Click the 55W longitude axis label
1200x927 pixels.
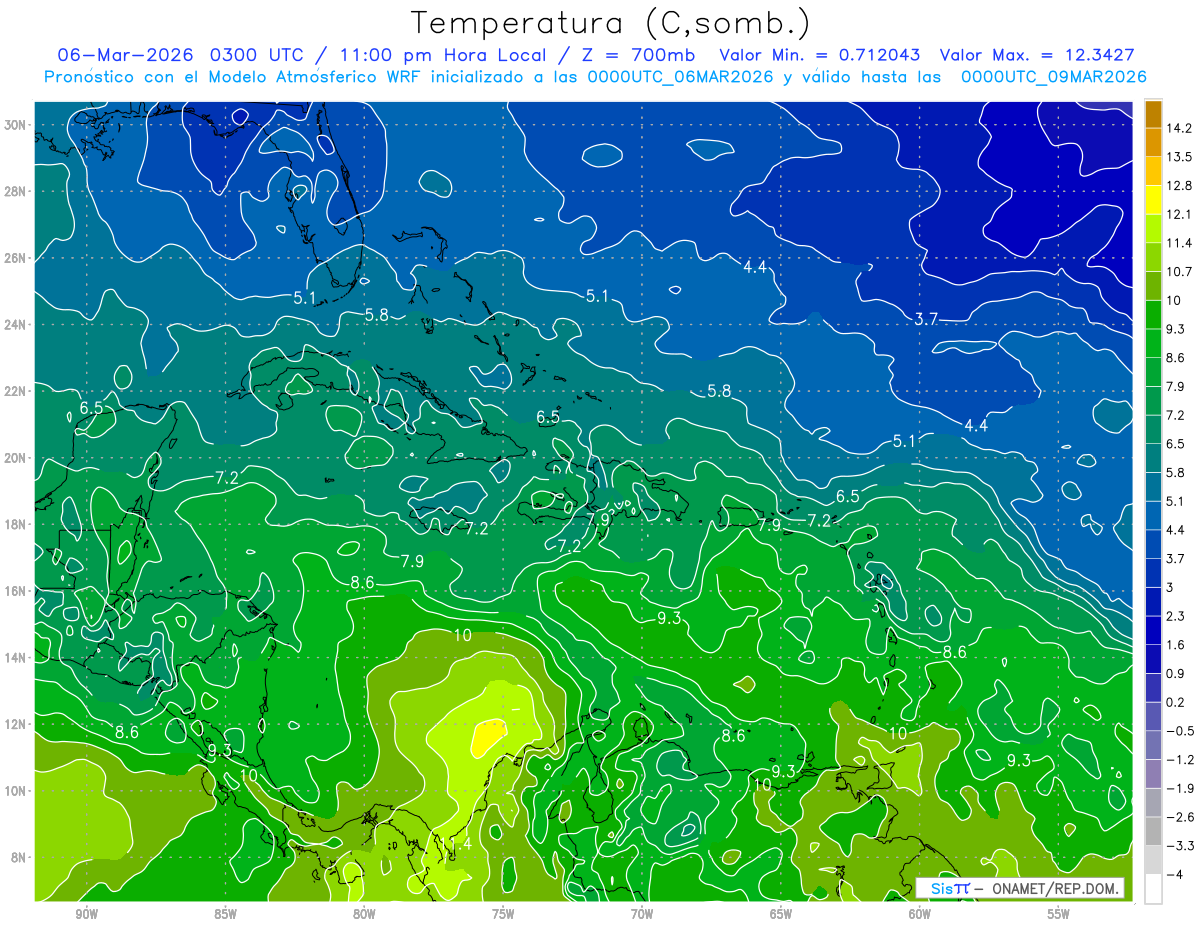tap(1059, 914)
